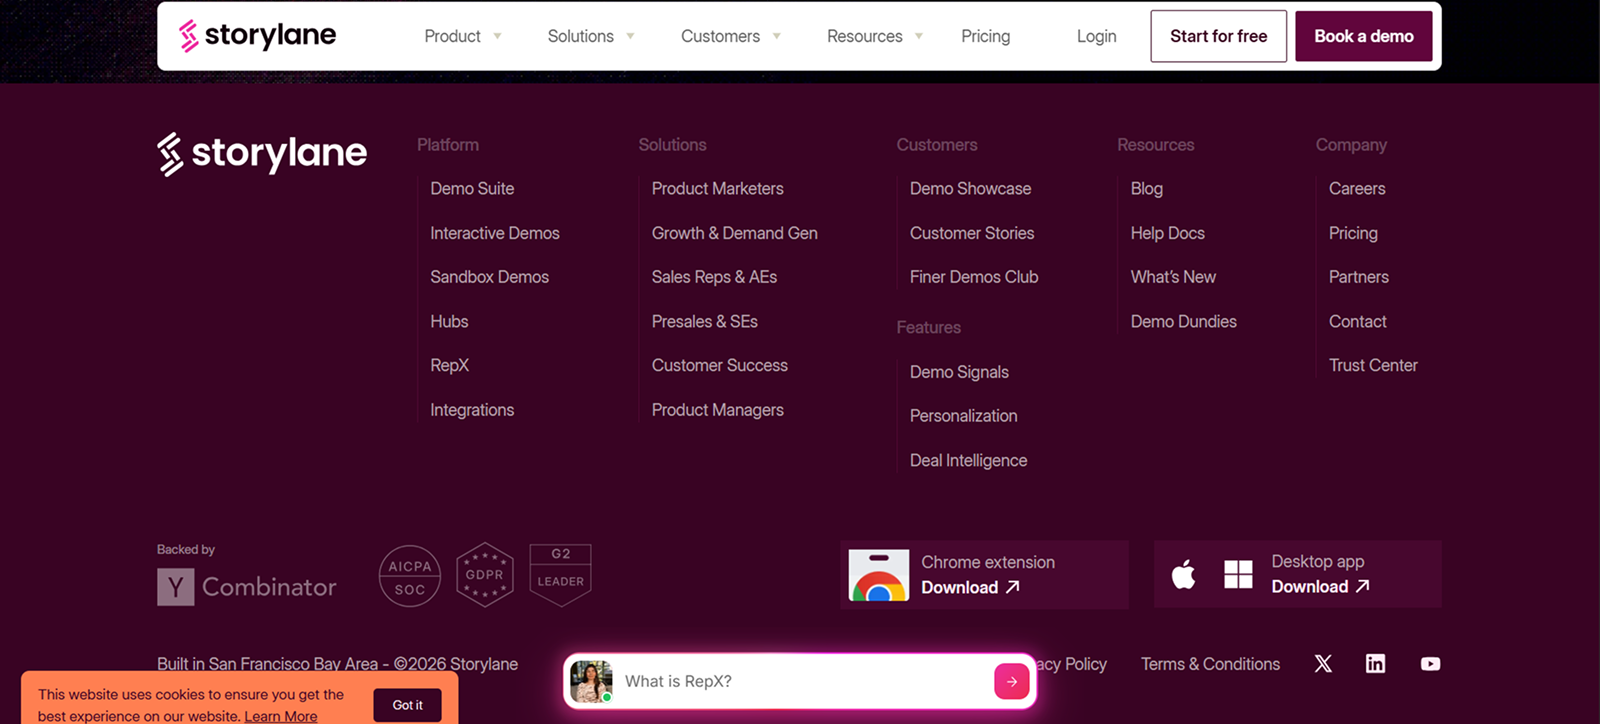The height and width of the screenshot is (724, 1600).
Task: Click the Windows desktop app icon
Action: [1238, 574]
